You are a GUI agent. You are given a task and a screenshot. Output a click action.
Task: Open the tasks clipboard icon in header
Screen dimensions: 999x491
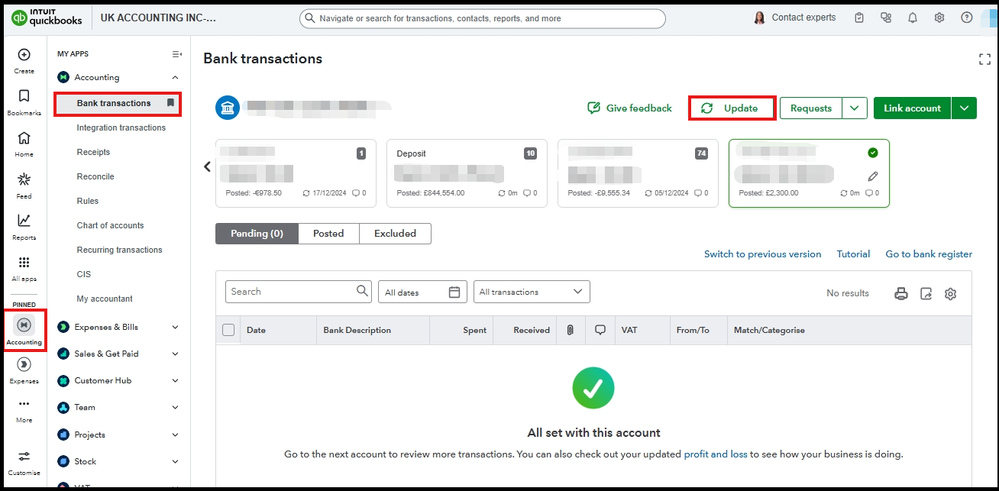click(x=859, y=18)
